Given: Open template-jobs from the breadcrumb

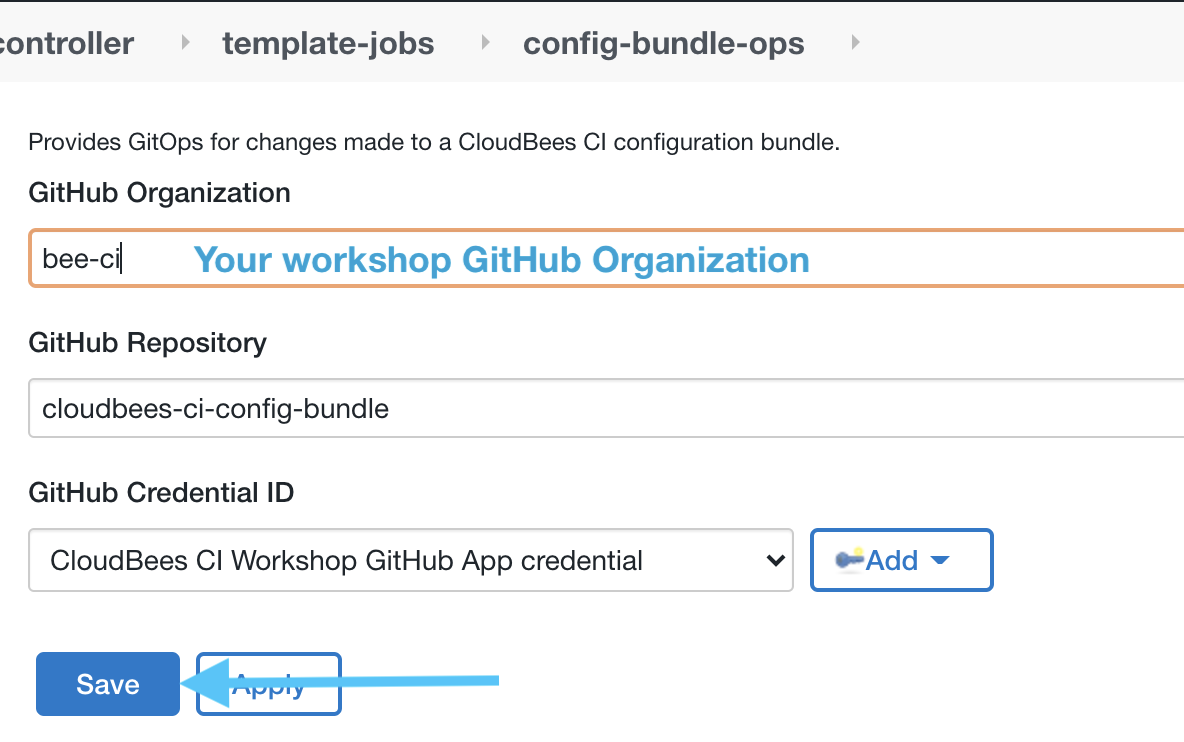Looking at the screenshot, I should pos(328,42).
